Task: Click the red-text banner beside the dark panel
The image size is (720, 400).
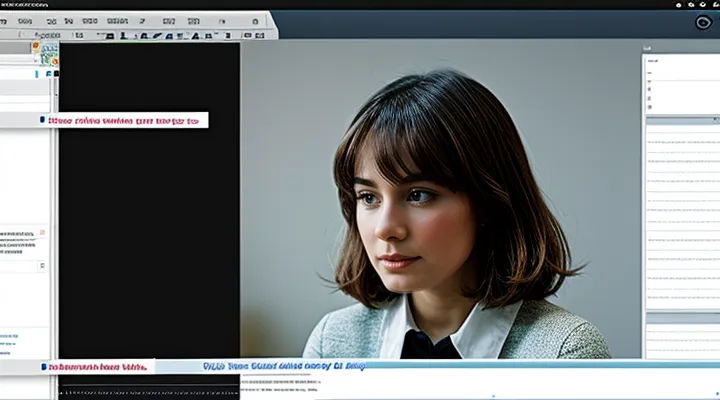Action: pyautogui.click(x=125, y=120)
